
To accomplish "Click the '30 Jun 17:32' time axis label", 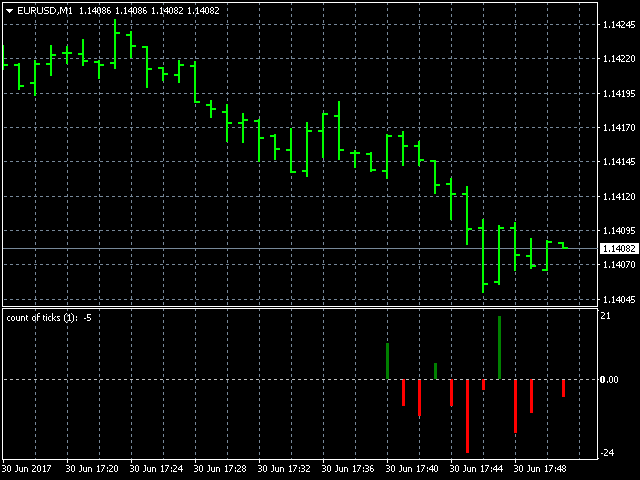I will (x=284, y=469).
